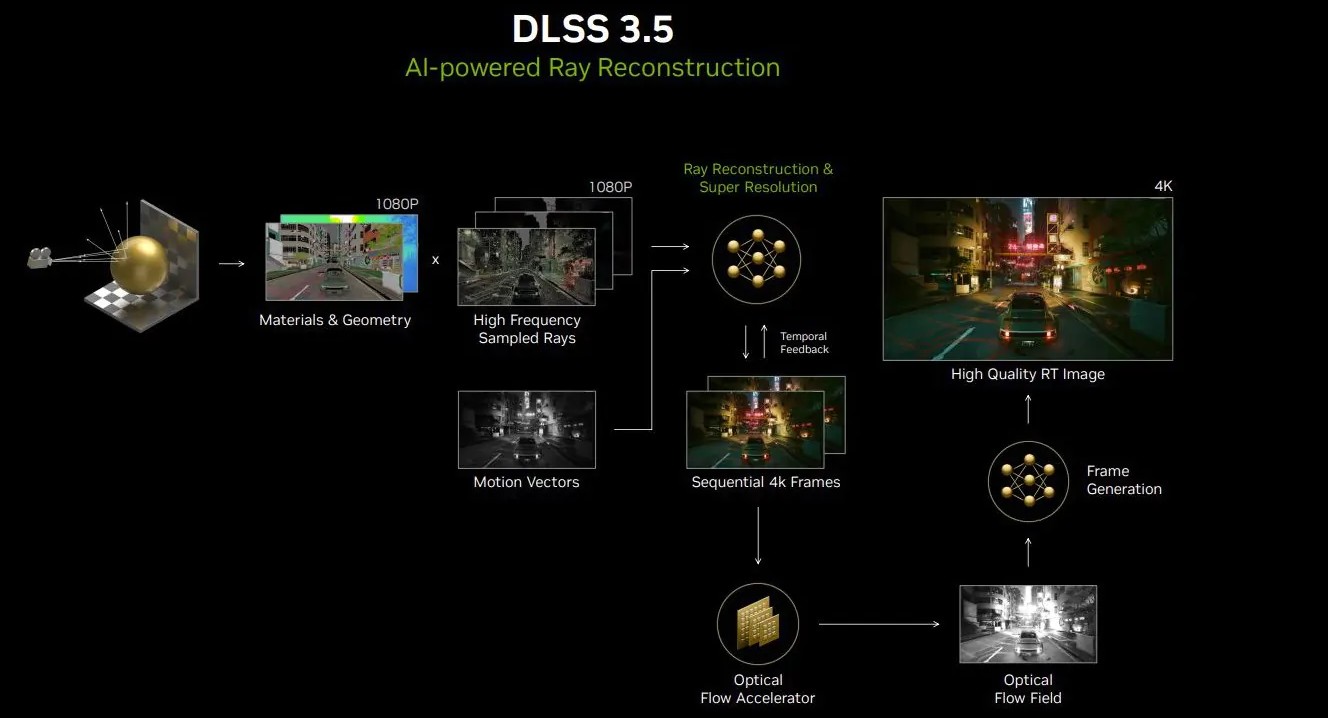Click the AI-powered Ray Reconstruction subtitle
The height and width of the screenshot is (718, 1328).
click(x=592, y=68)
